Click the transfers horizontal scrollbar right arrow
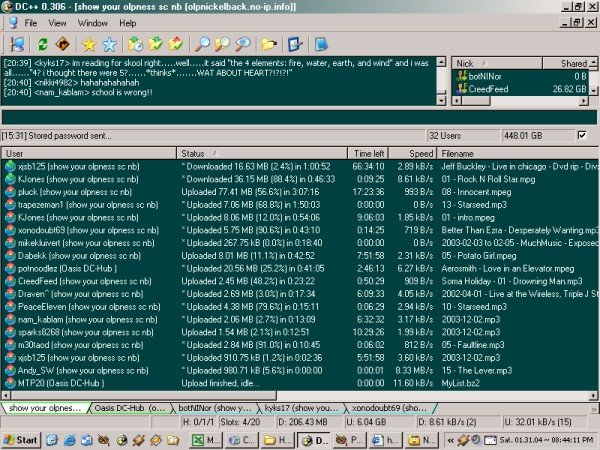Image resolution: width=600 pixels, height=450 pixels. coord(593,395)
